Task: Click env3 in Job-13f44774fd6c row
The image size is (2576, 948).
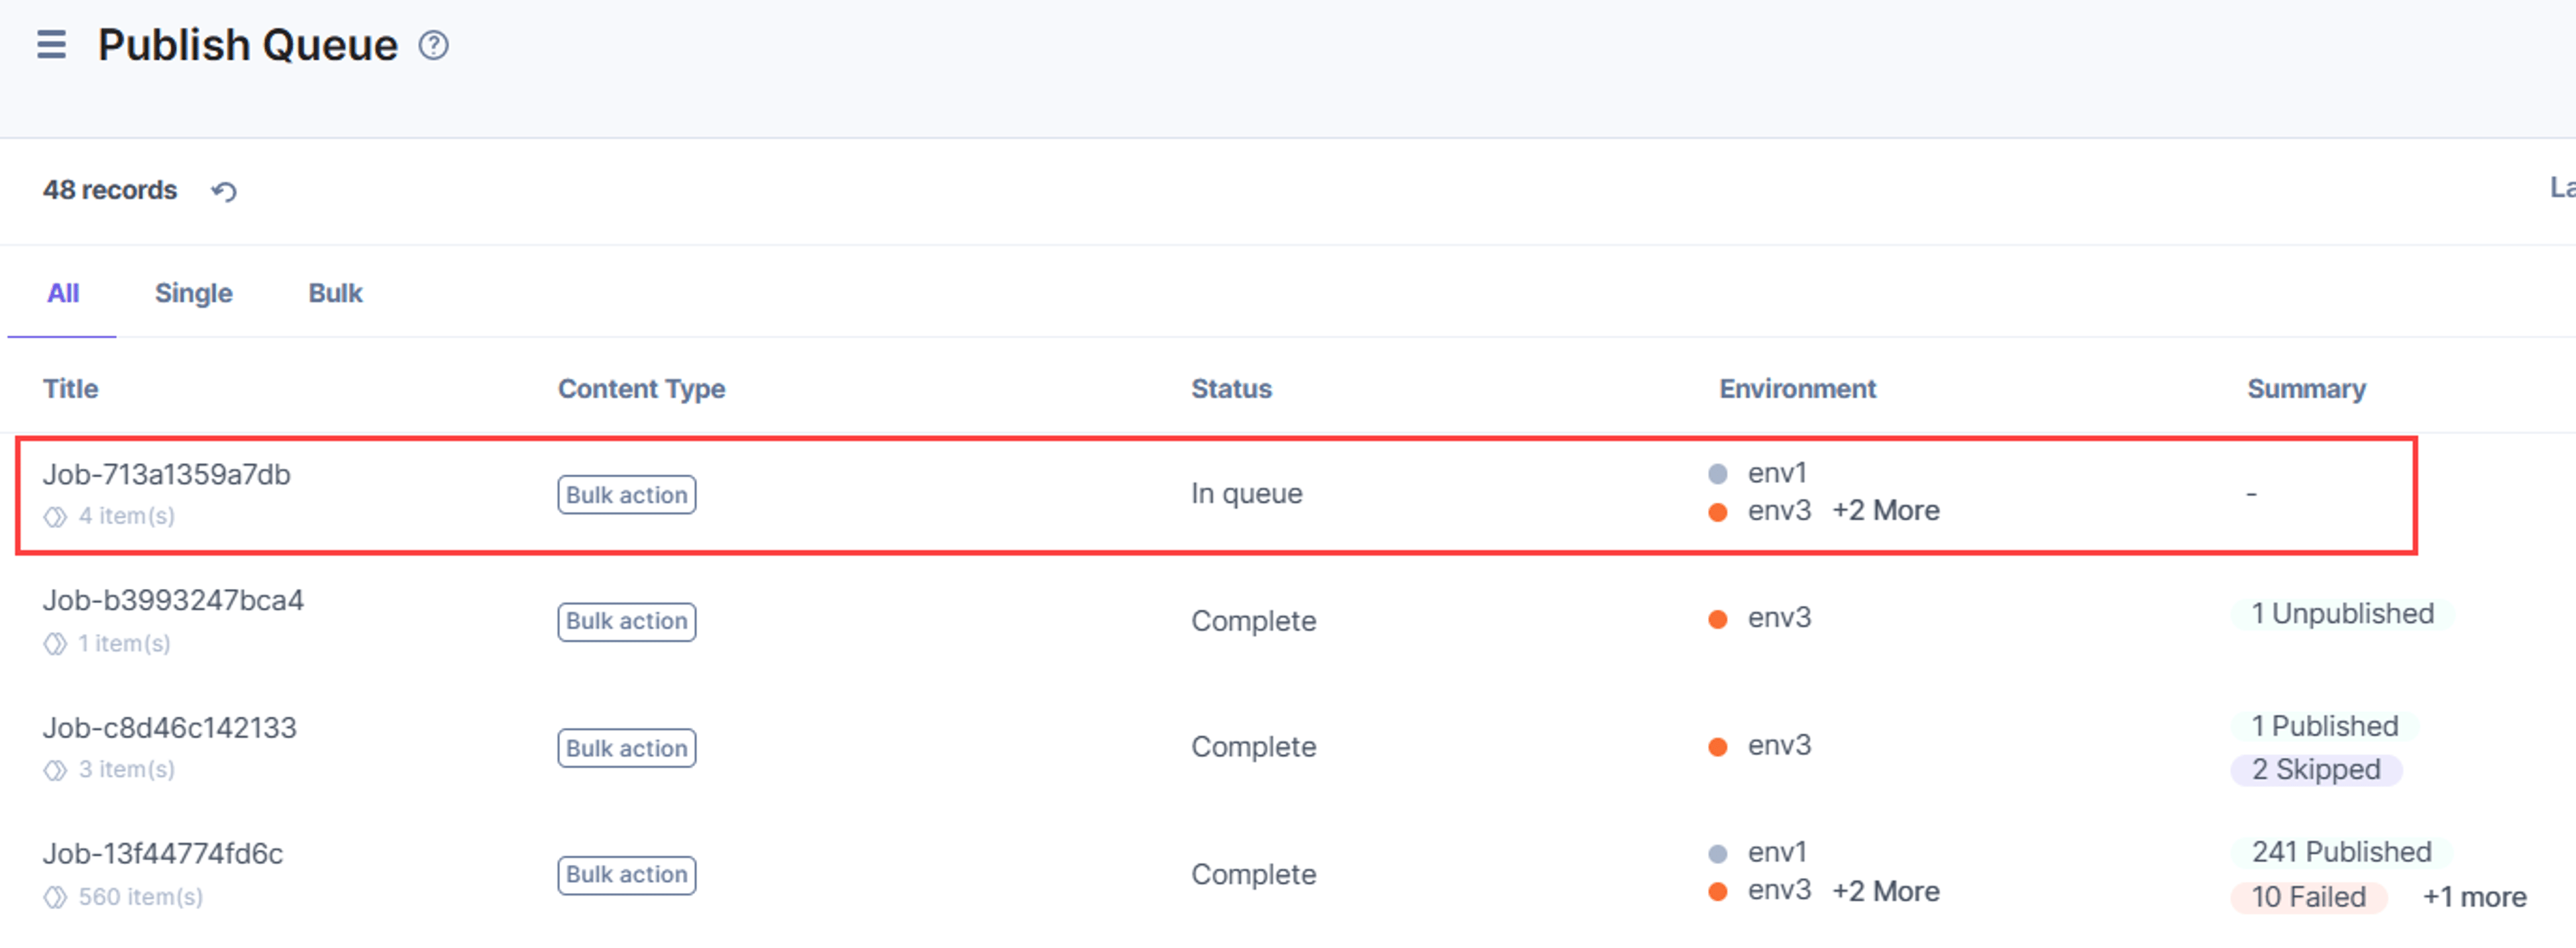Action: pos(1779,890)
